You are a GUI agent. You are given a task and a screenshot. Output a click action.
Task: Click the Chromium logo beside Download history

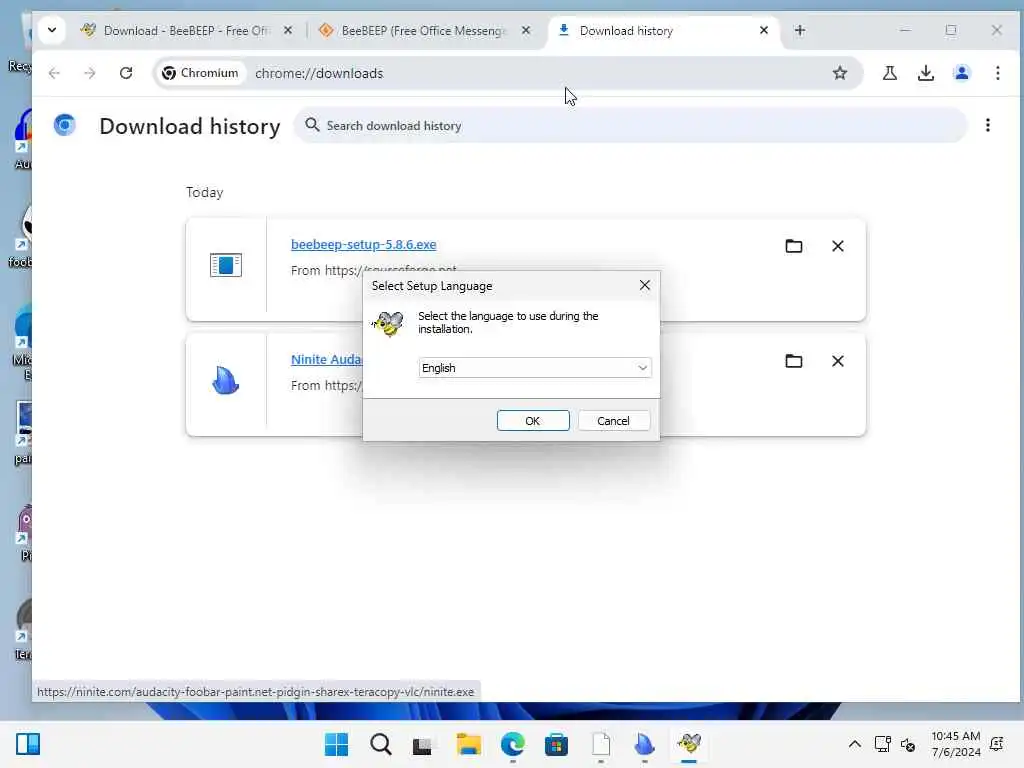65,125
